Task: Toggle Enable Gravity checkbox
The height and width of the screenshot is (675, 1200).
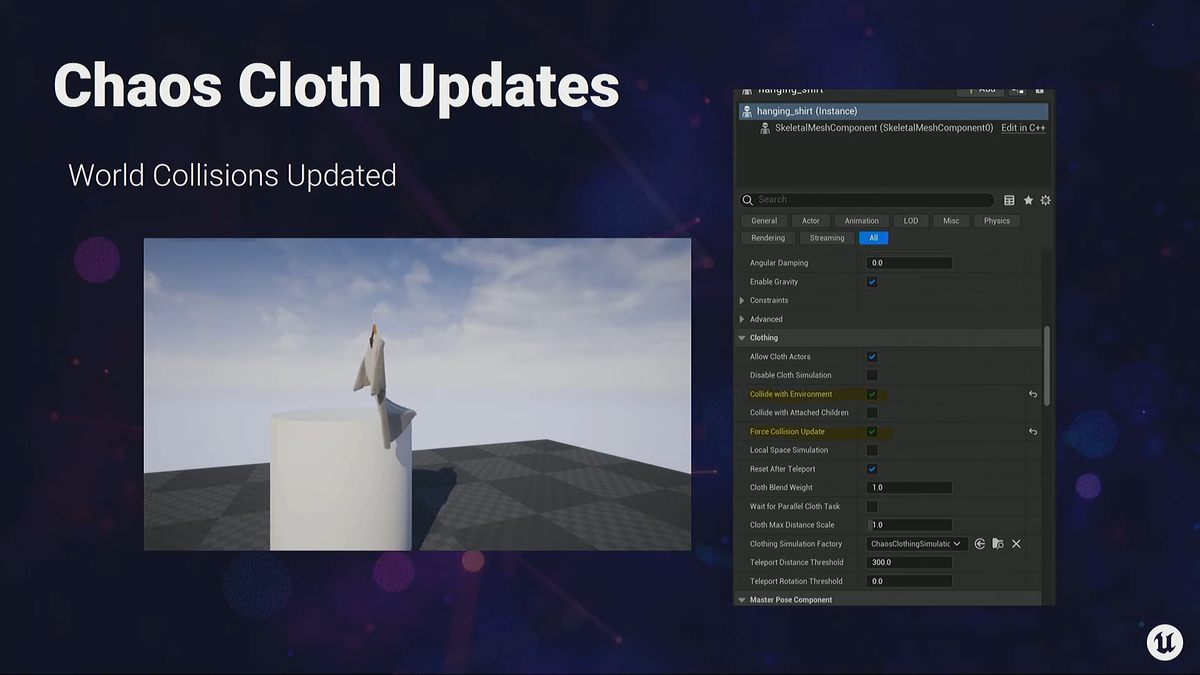Action: click(x=872, y=282)
